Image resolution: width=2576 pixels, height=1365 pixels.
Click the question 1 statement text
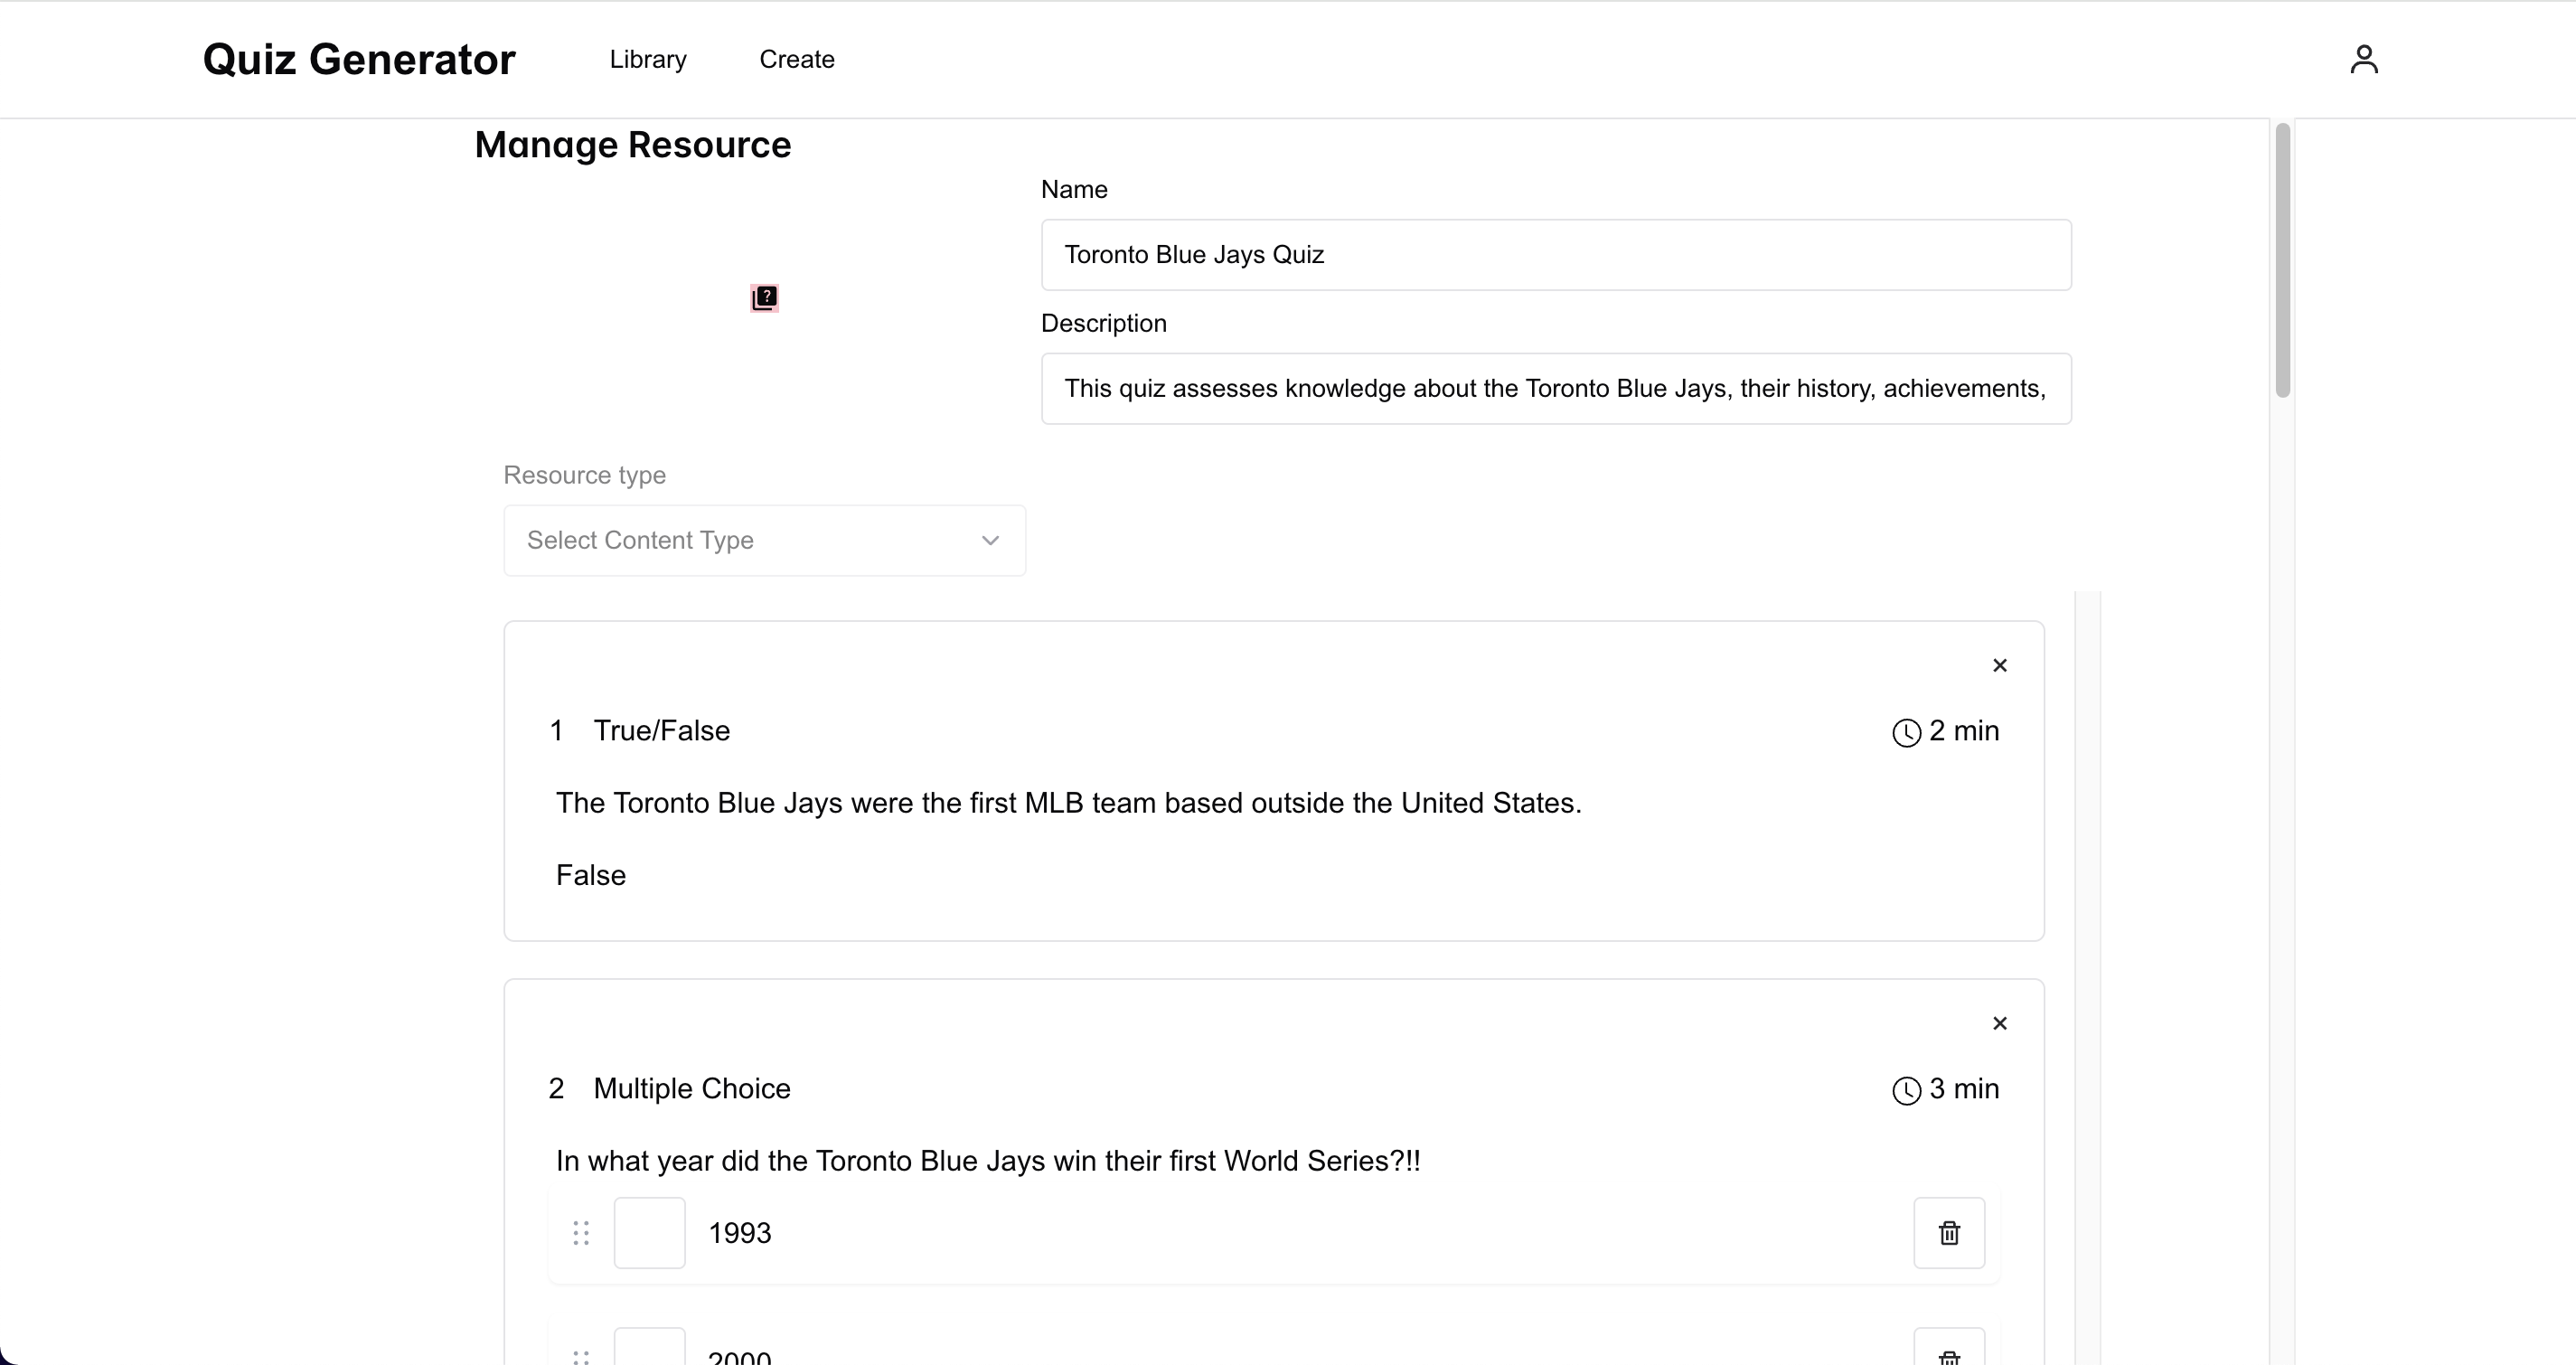point(1068,803)
